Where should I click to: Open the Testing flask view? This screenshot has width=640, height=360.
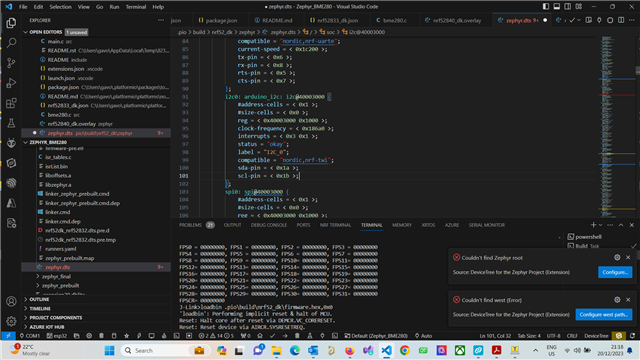(x=11, y=123)
